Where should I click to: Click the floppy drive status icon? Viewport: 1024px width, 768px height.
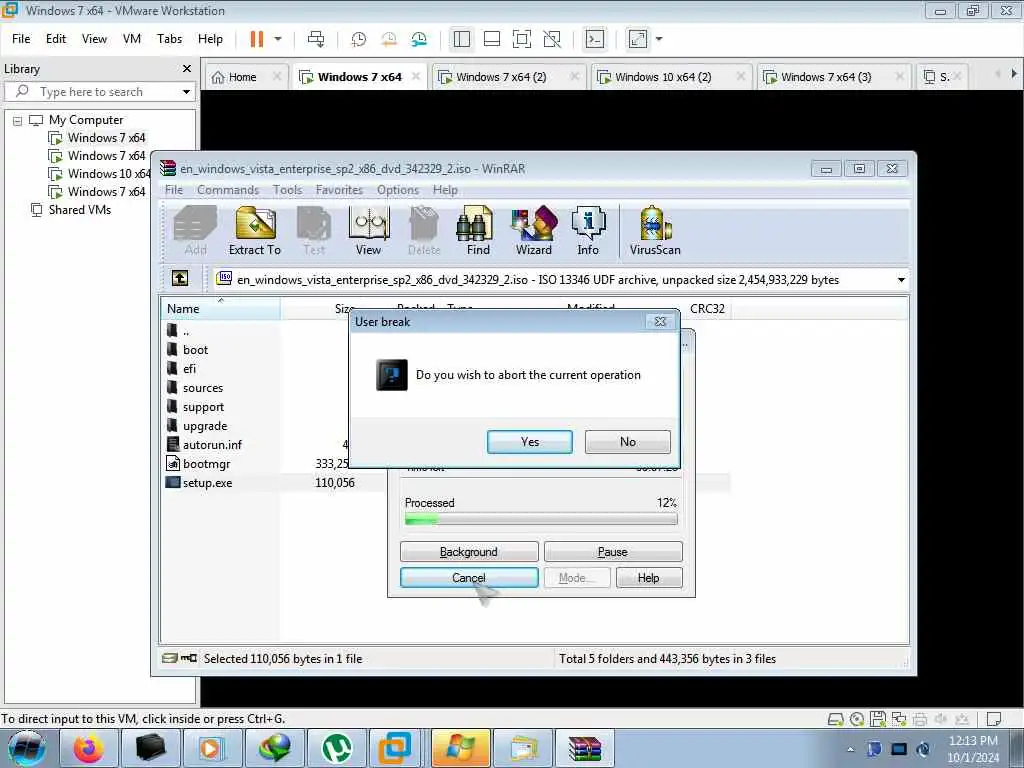pos(878,719)
